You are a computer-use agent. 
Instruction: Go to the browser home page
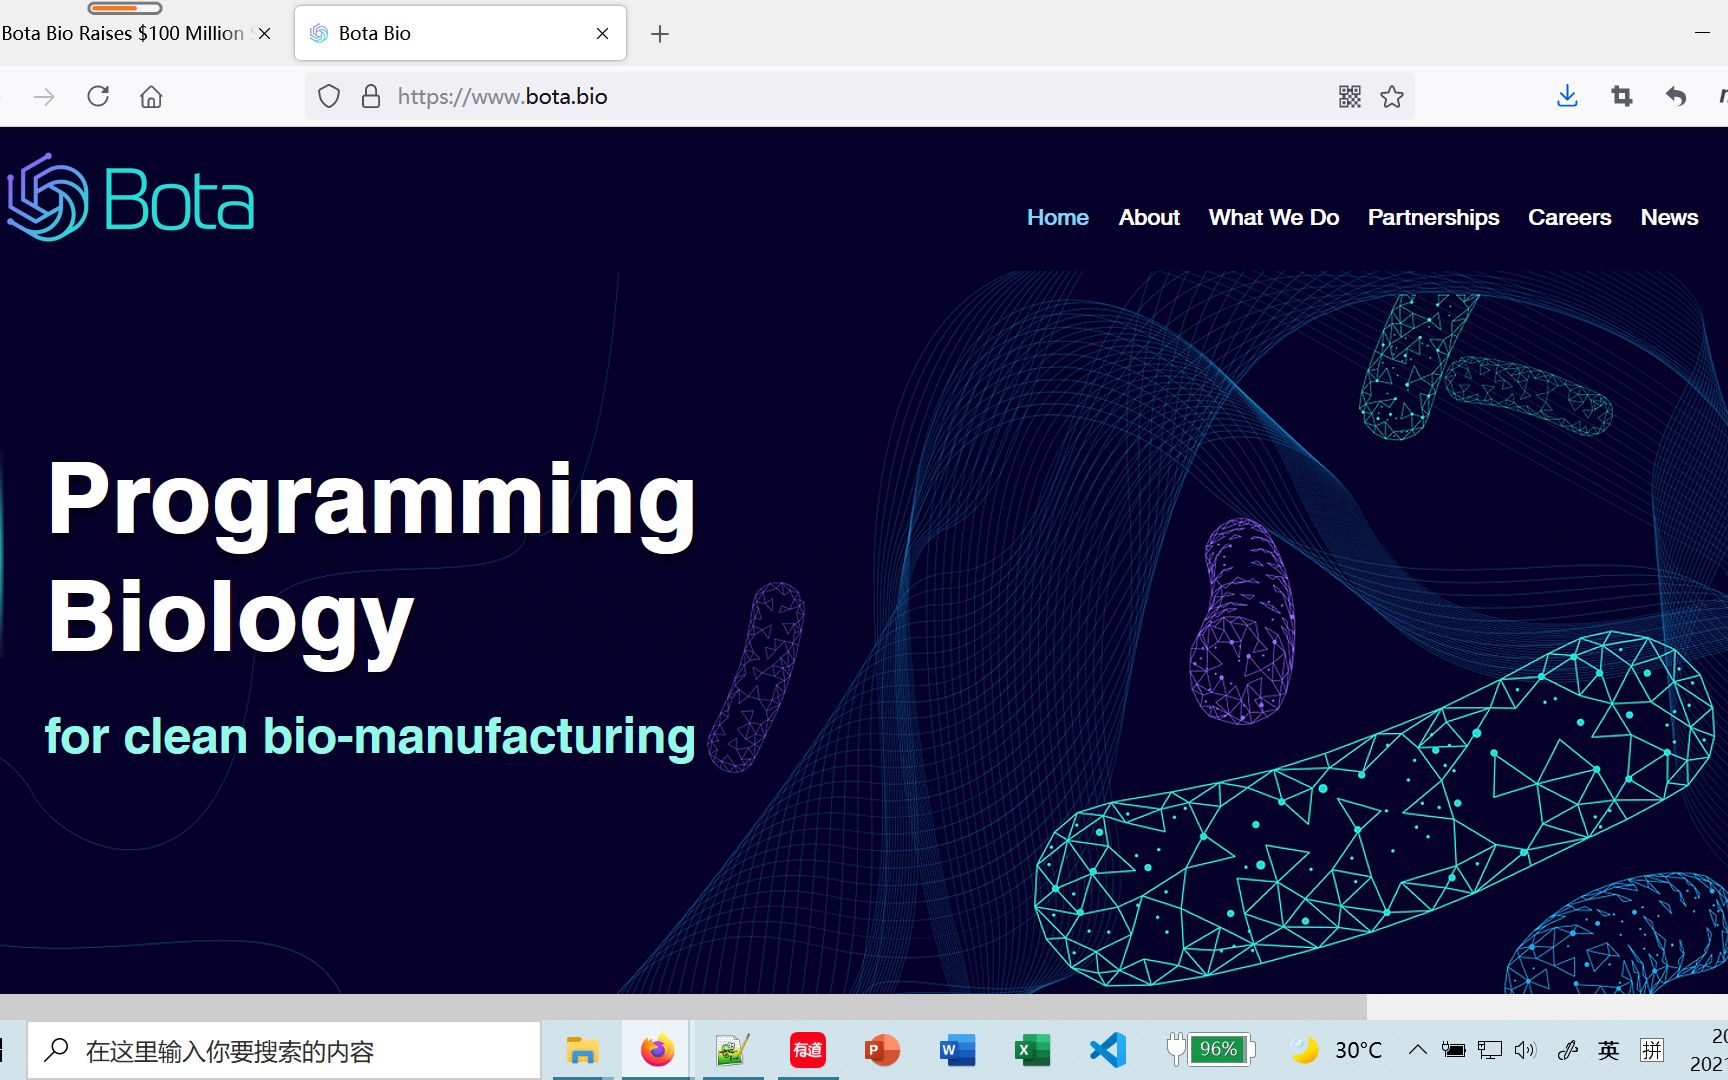point(151,96)
